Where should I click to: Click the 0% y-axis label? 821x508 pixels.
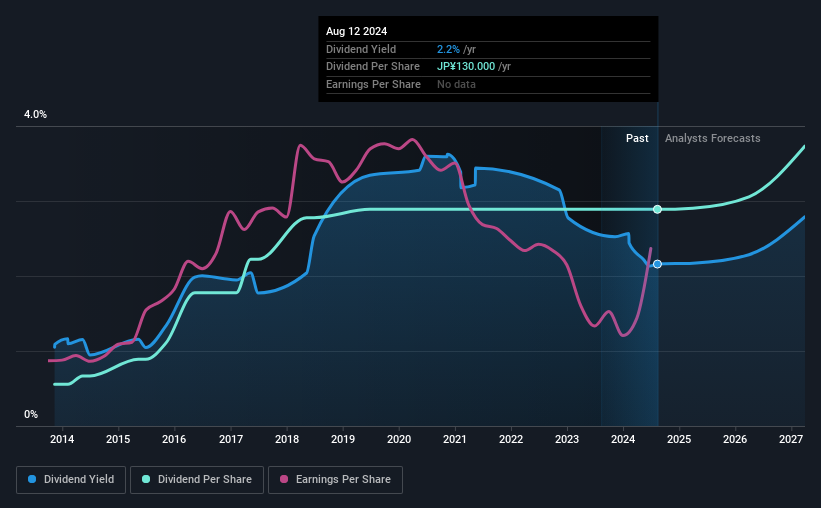click(x=31, y=414)
